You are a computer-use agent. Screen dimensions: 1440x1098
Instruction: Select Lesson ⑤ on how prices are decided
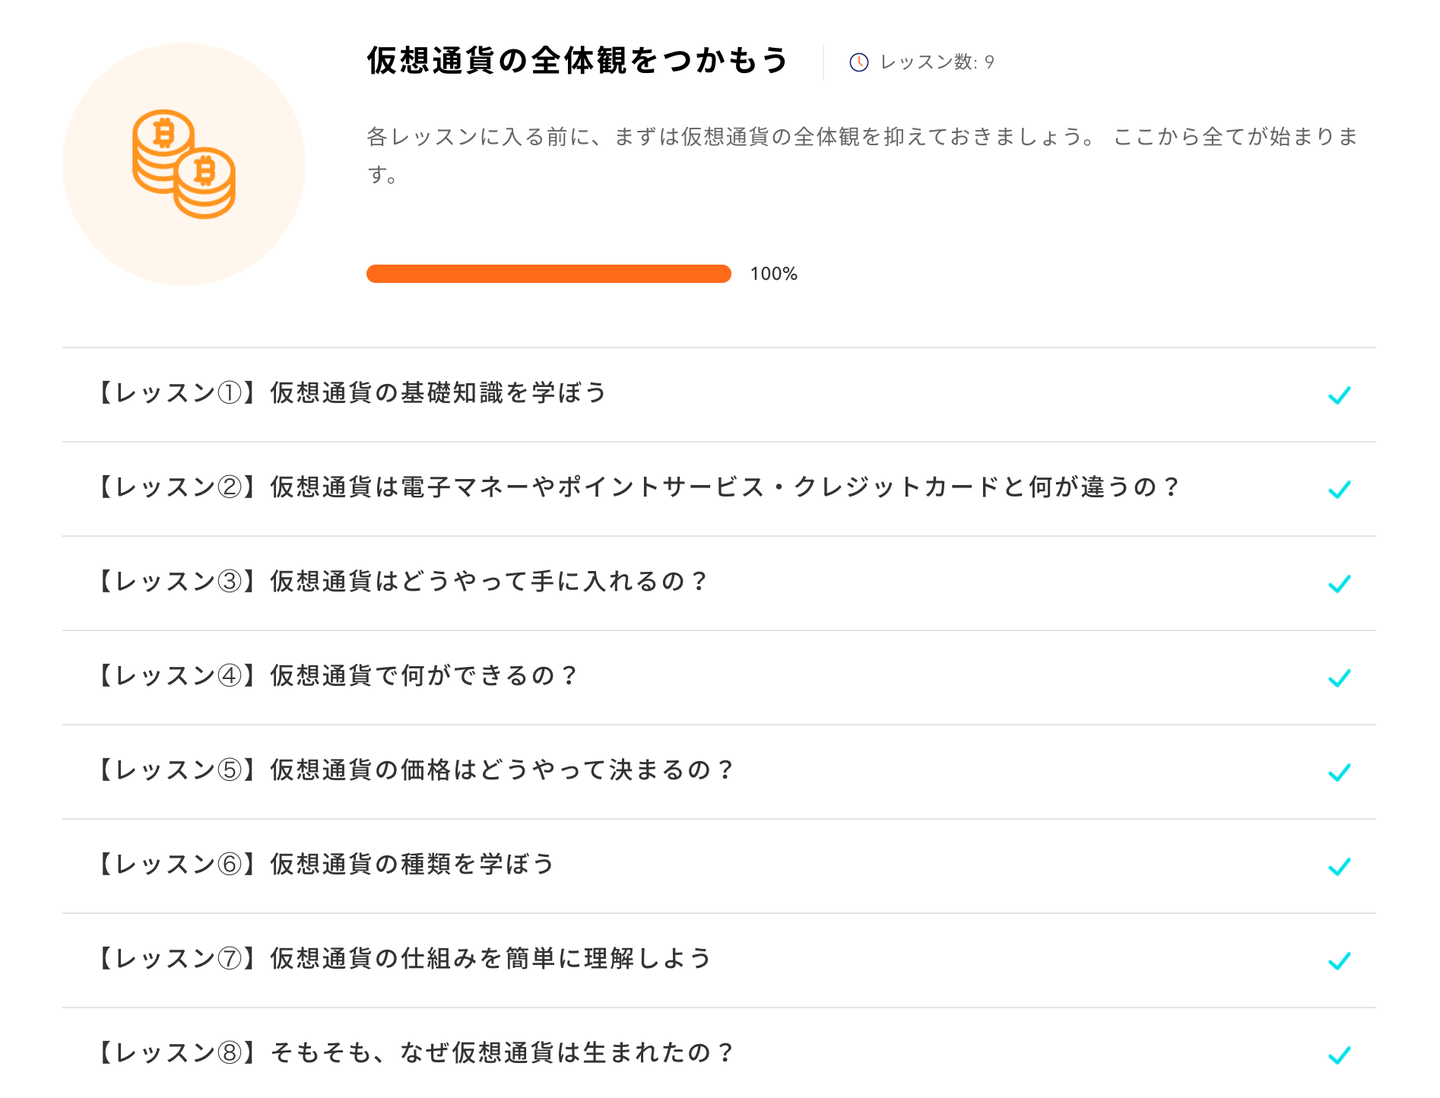[414, 770]
